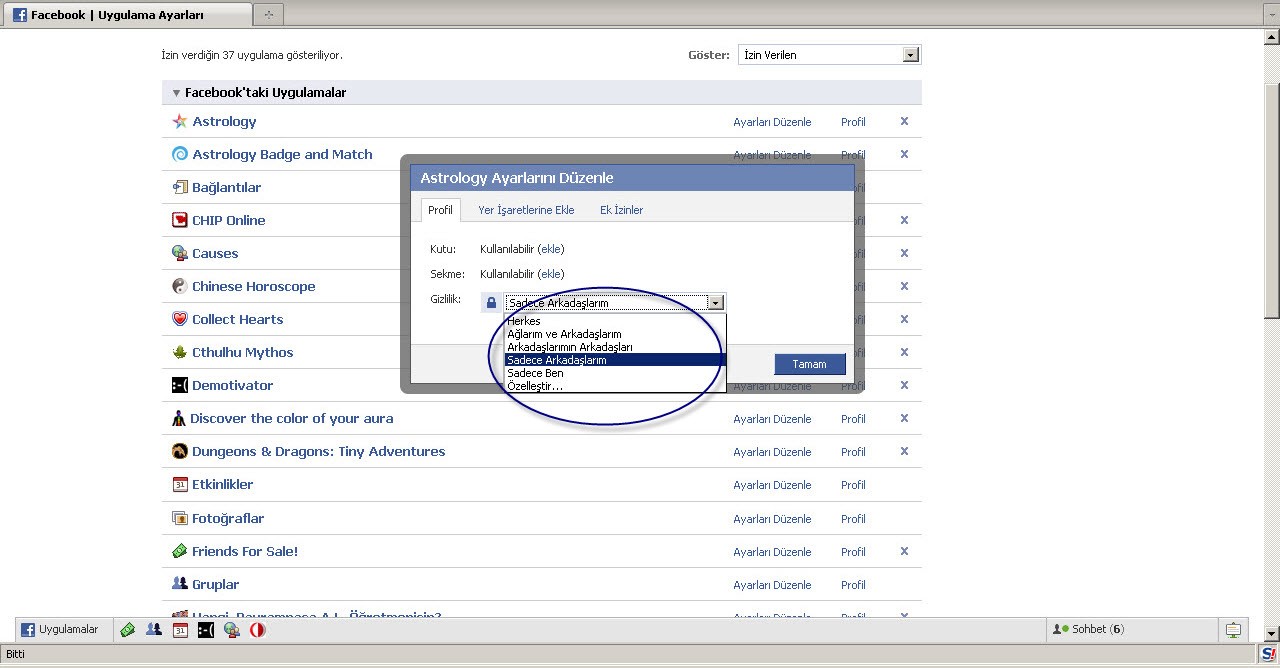The width and height of the screenshot is (1280, 668).
Task: Choose the highlighted Sadece Arkadaşlarım list option
Action: 615,360
